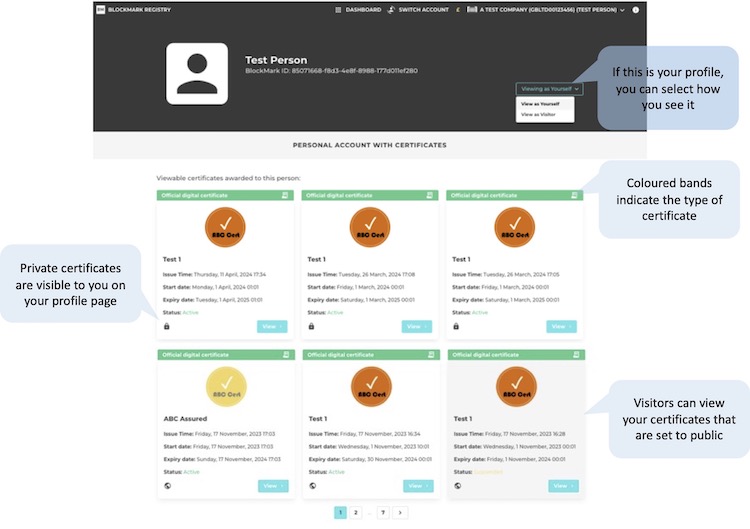Click globe icon on the suspended certificate card
This screenshot has height=529, width=750.
[456, 486]
